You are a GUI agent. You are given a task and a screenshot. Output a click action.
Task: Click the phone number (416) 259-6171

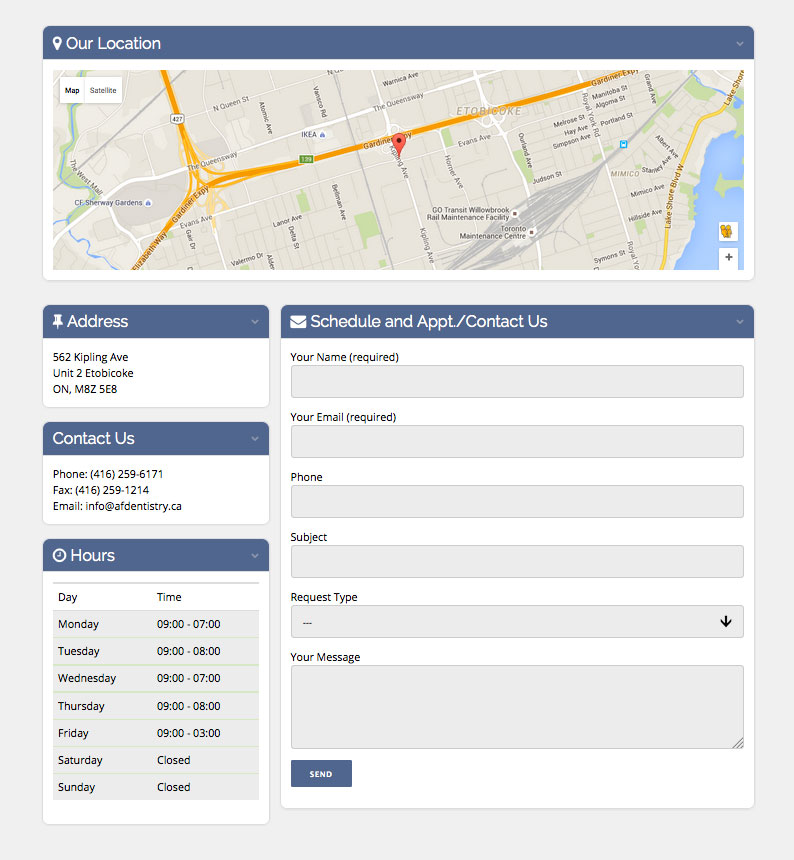point(127,474)
